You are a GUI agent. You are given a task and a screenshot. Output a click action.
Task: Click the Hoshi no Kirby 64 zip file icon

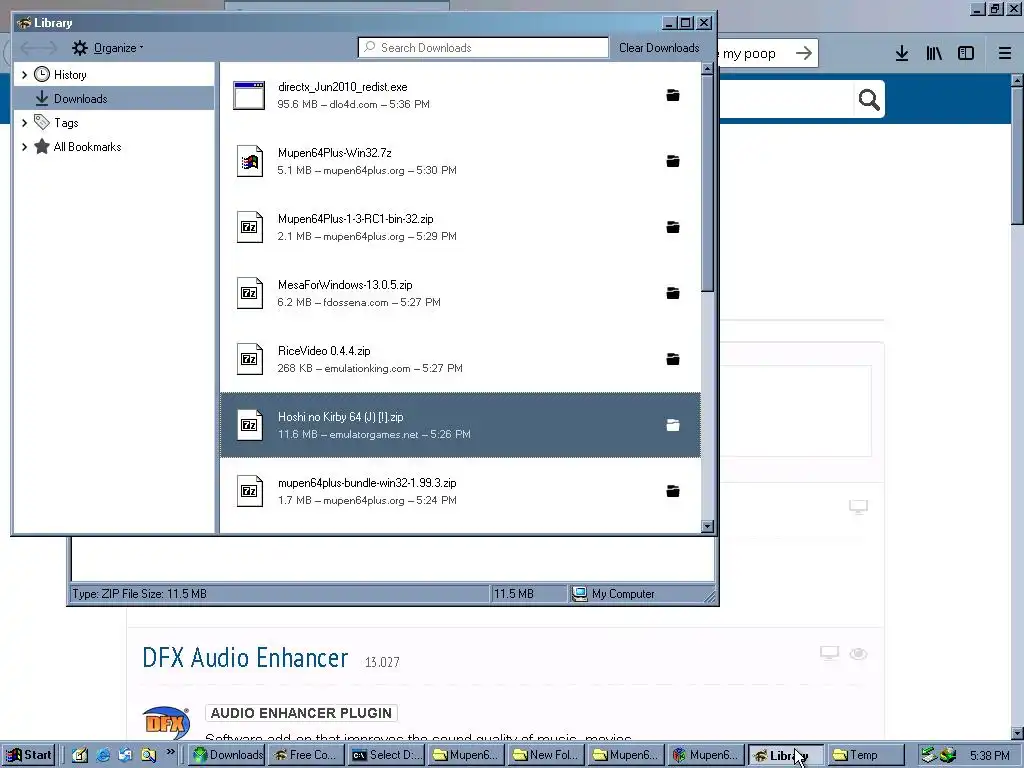(x=249, y=425)
